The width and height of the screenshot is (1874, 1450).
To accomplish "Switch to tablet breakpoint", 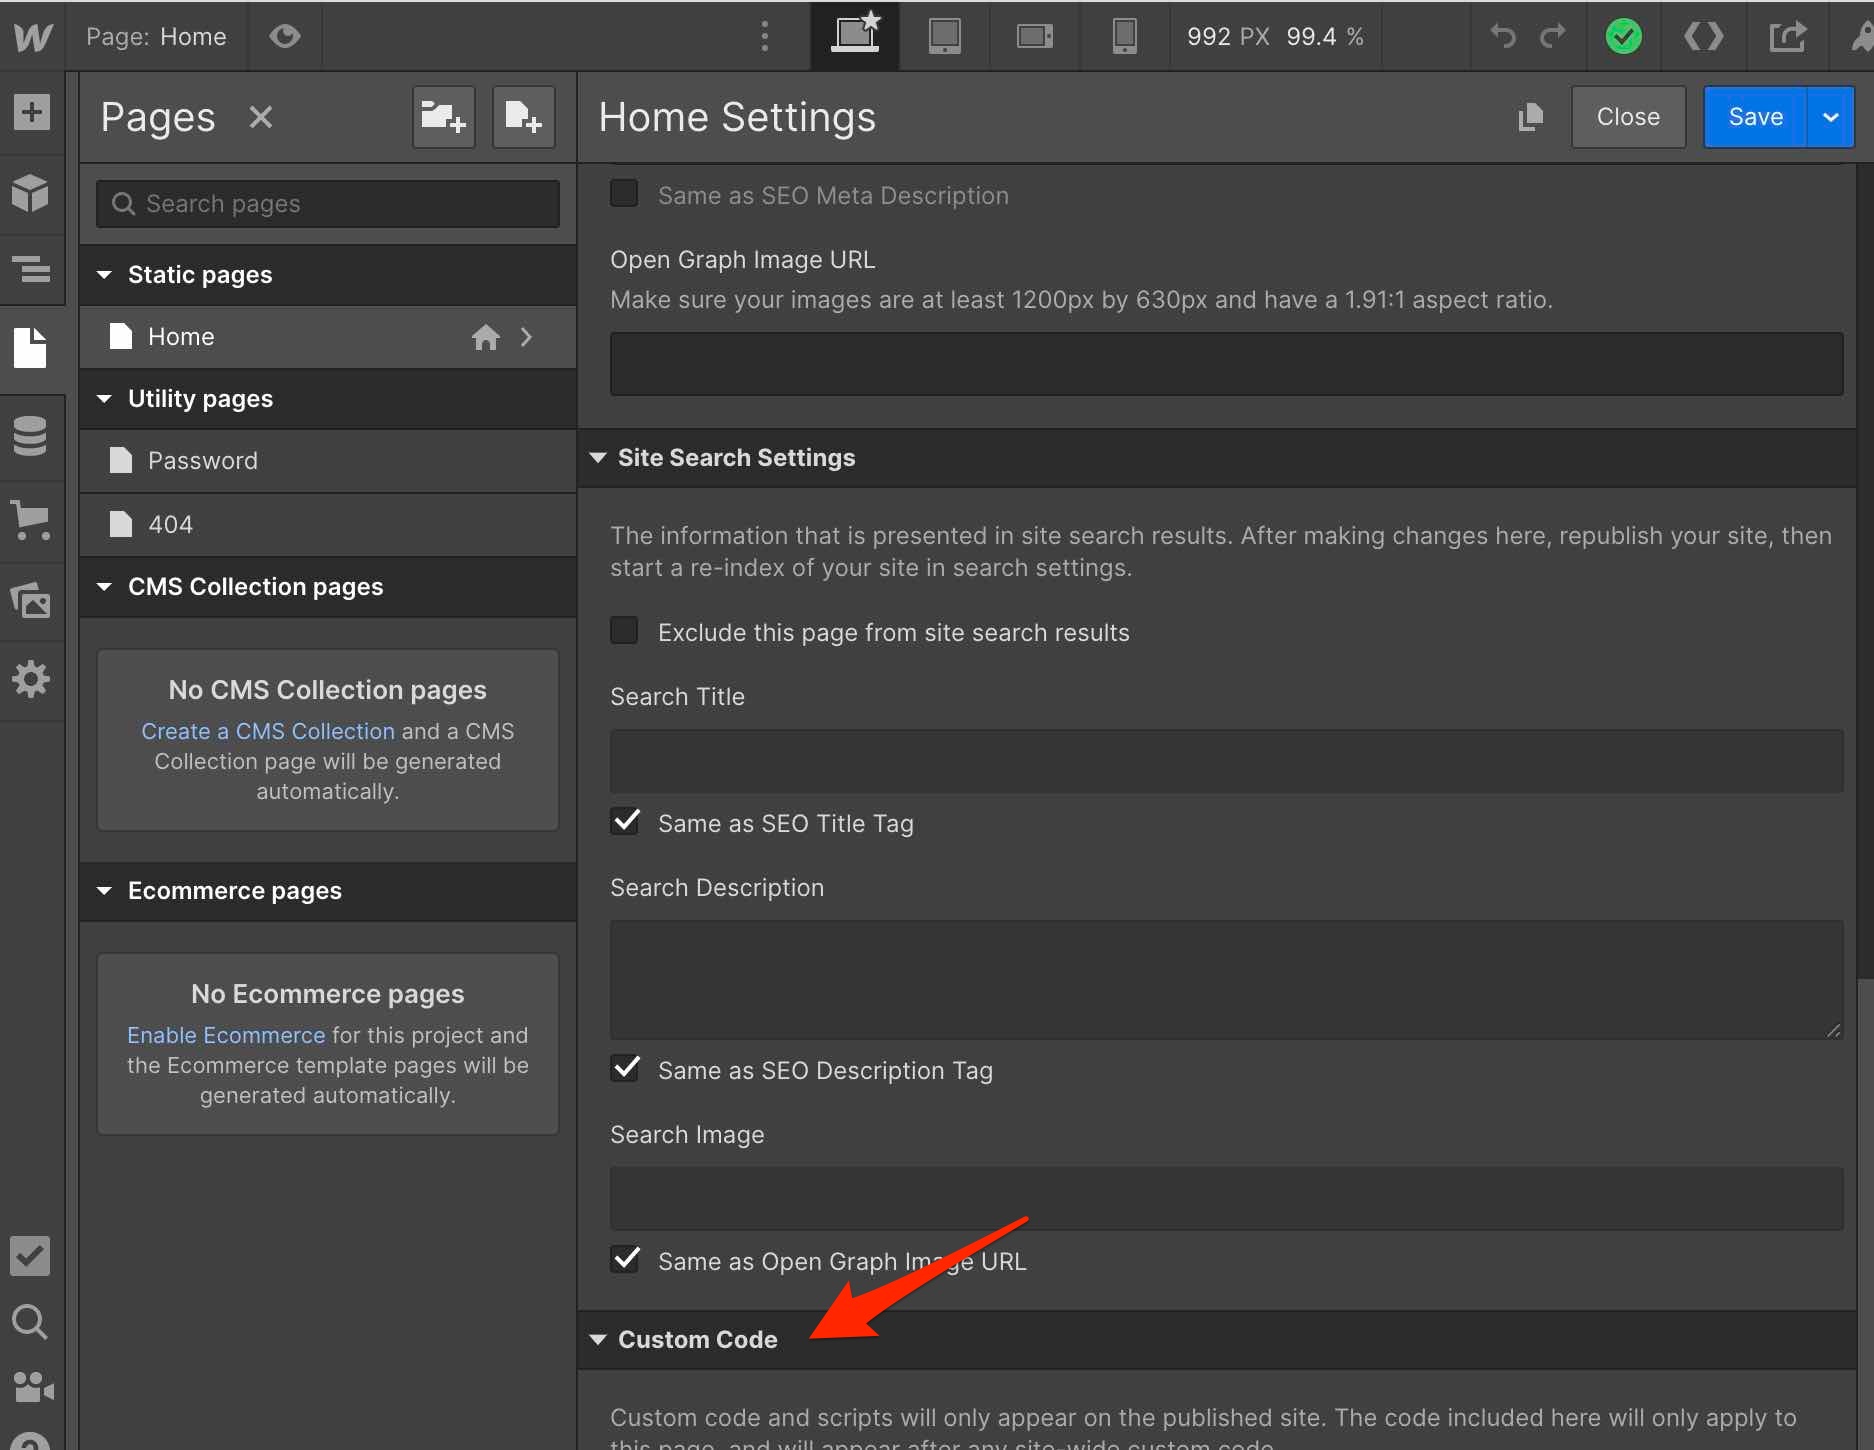I will click(944, 36).
